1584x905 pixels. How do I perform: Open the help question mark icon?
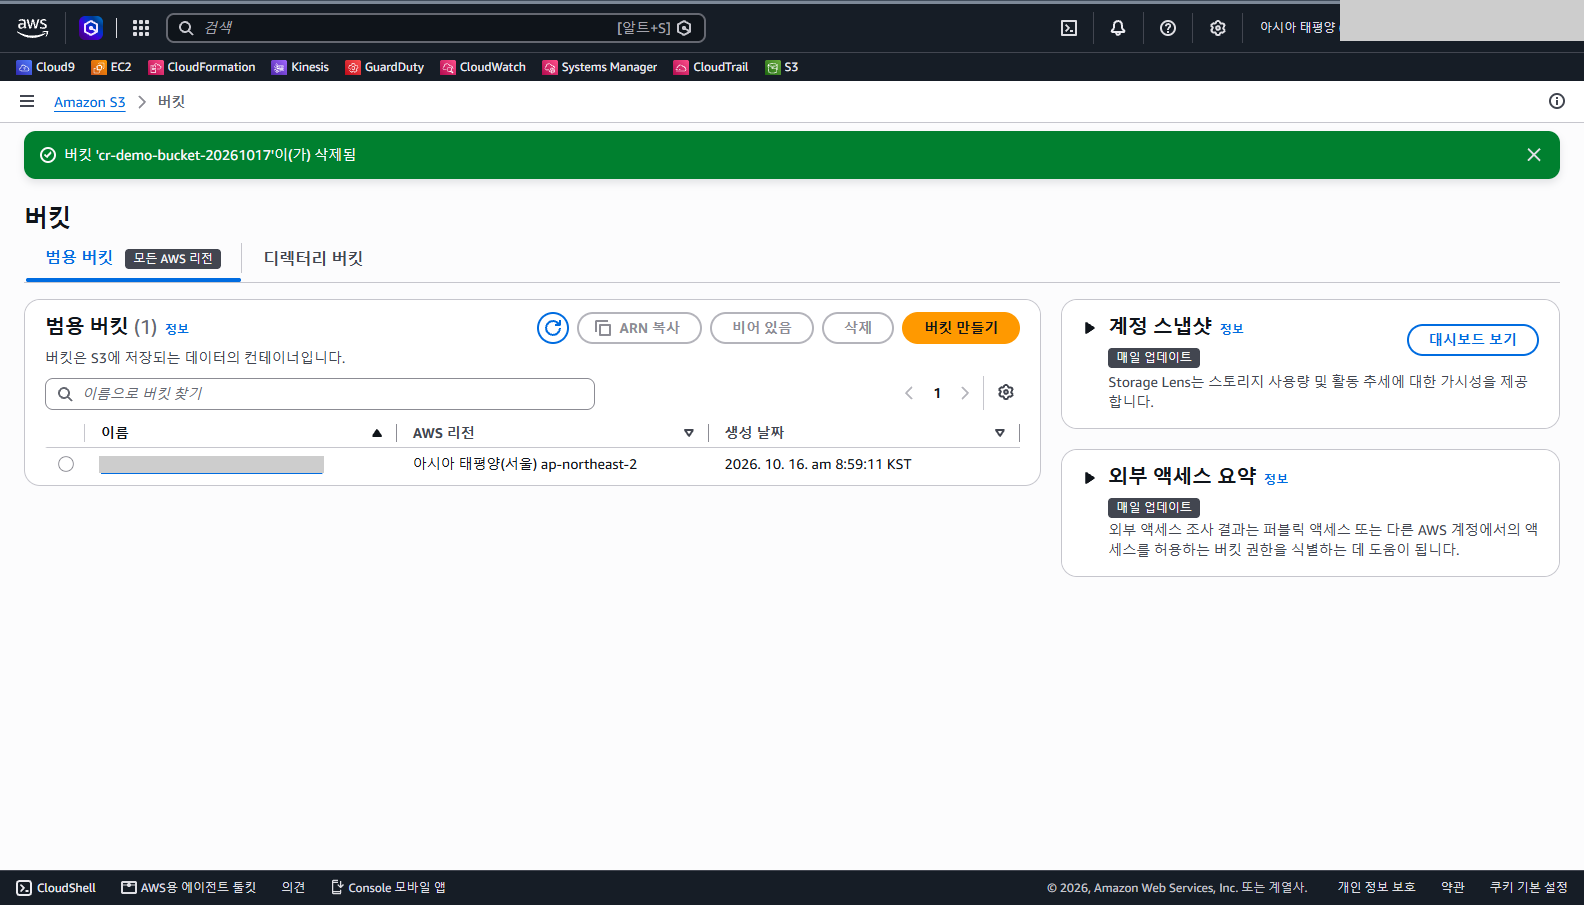pos(1168,28)
